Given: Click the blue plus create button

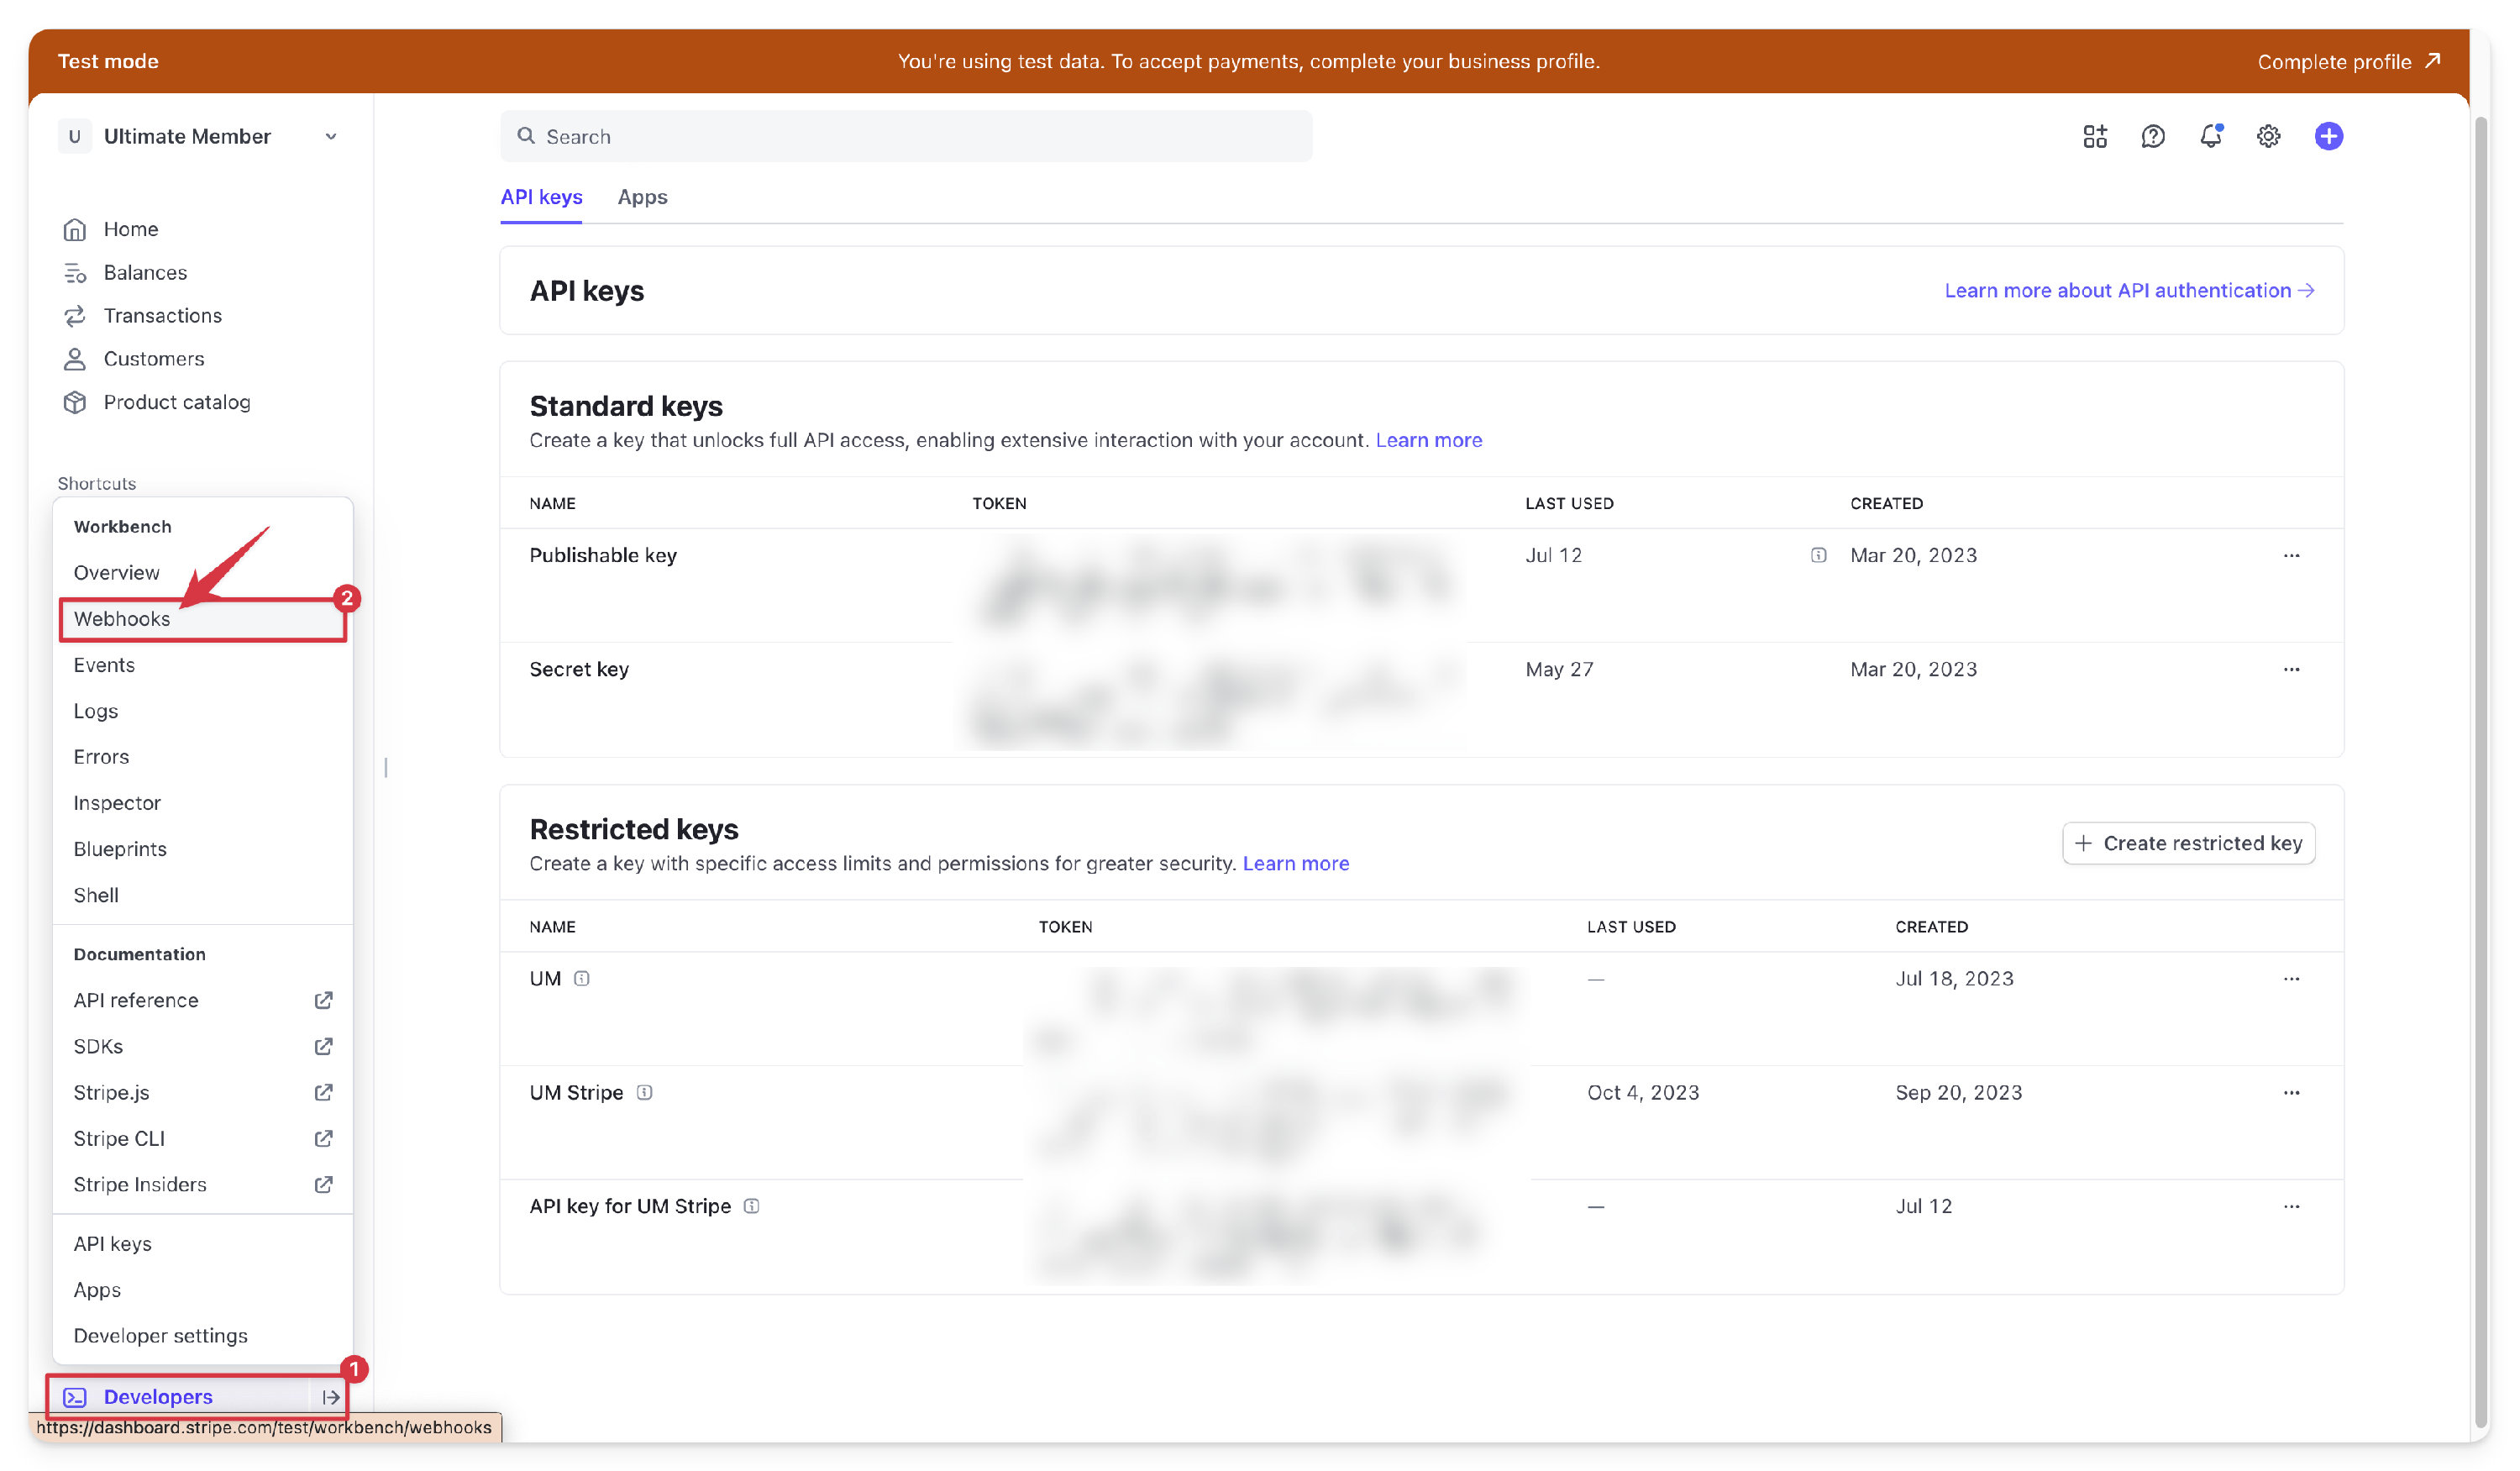Looking at the screenshot, I should pos(2328,136).
